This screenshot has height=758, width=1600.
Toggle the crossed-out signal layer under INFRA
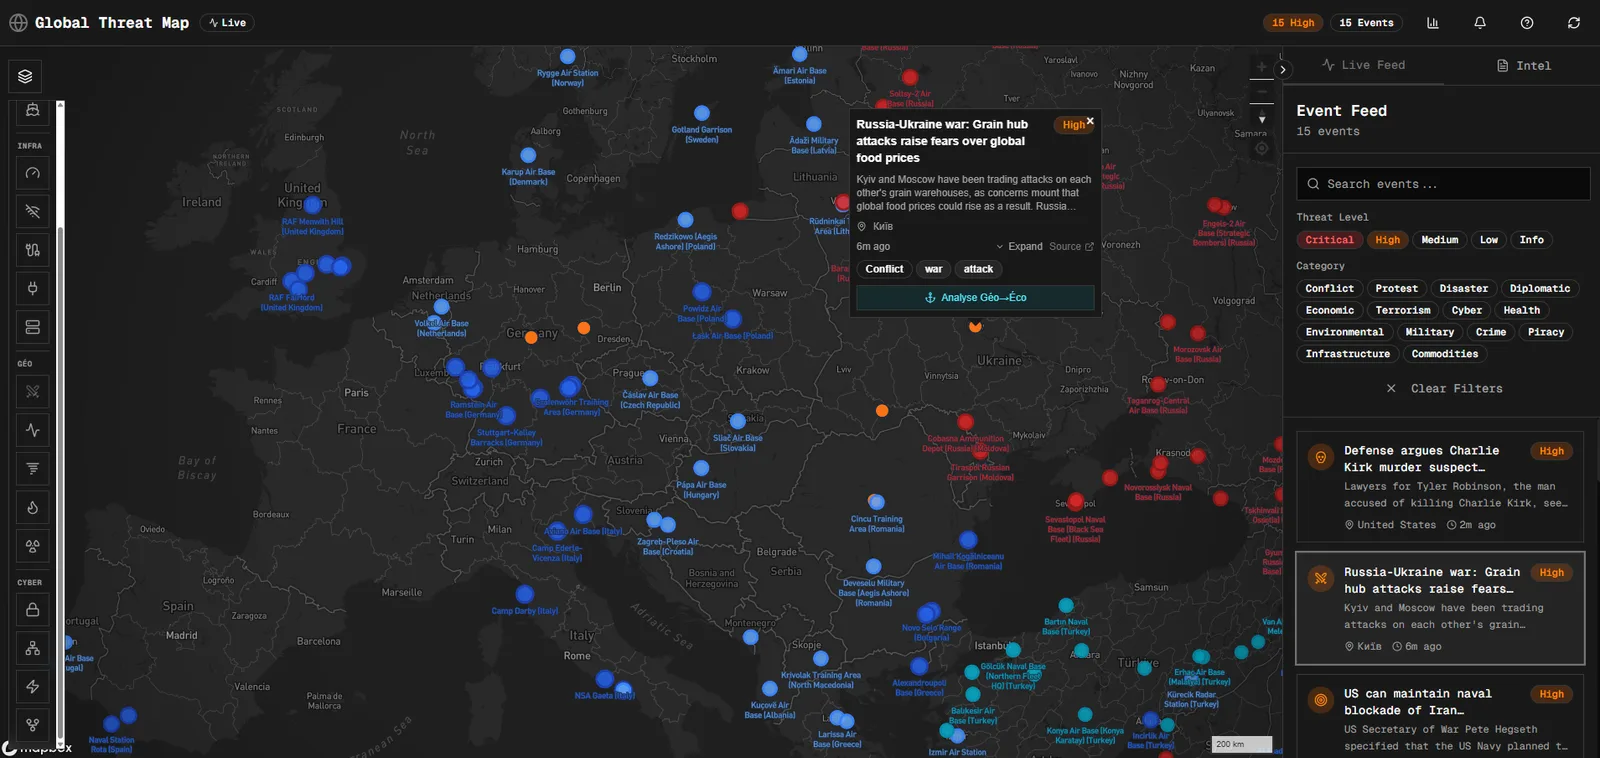coord(33,211)
